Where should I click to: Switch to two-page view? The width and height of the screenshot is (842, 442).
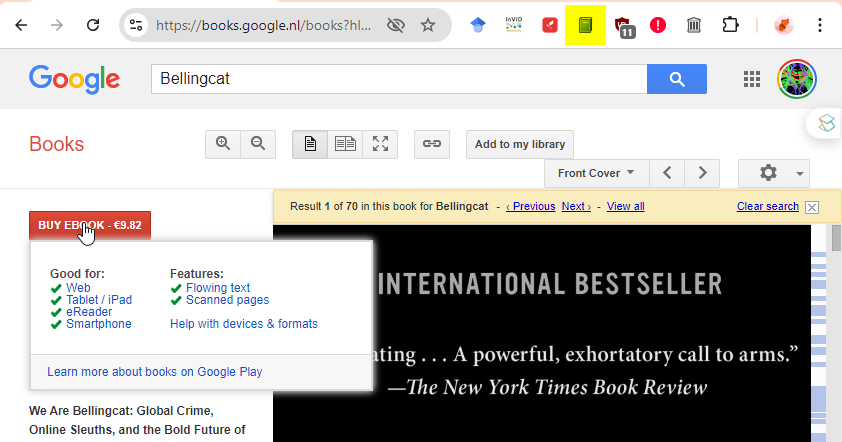pos(345,144)
